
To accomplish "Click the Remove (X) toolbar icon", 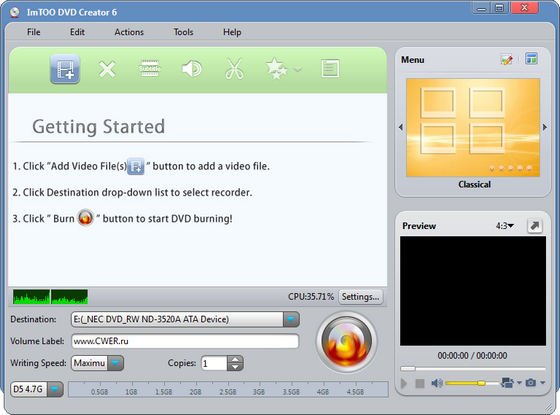I will click(x=107, y=69).
